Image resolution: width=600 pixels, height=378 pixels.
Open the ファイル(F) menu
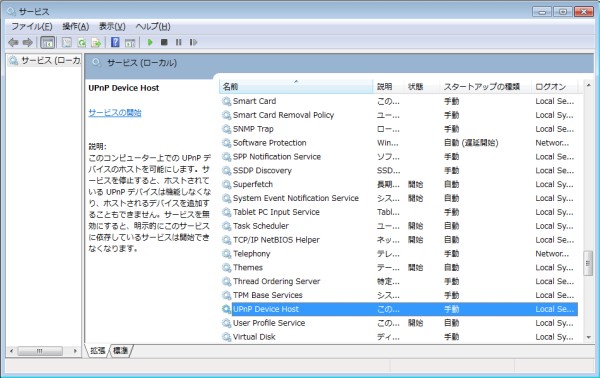32,26
